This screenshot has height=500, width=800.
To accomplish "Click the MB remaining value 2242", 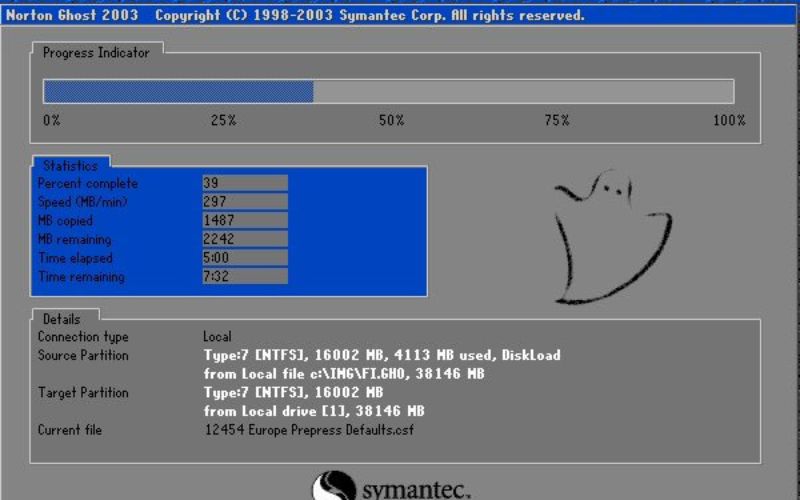I will (x=245, y=239).
